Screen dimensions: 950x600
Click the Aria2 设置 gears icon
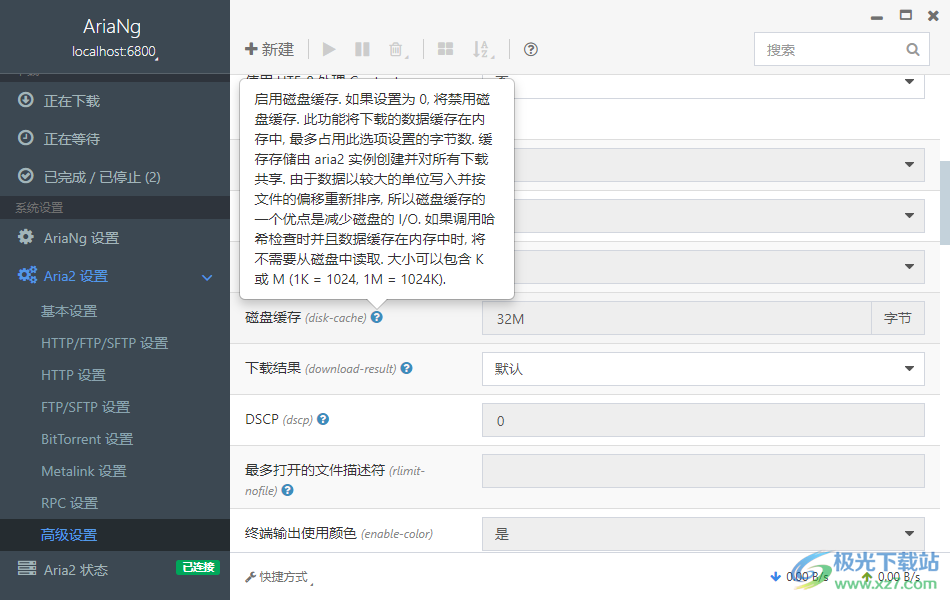click(x=27, y=275)
